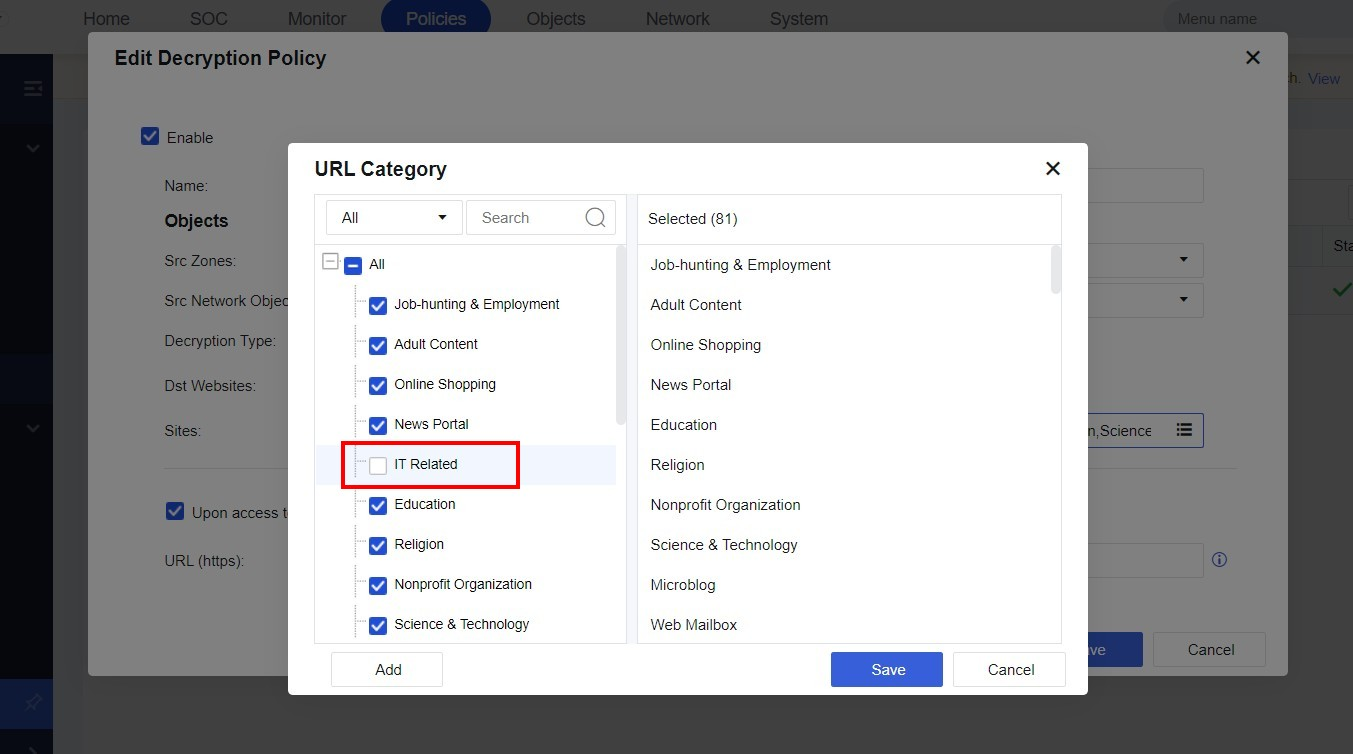Open the Policies menu
The image size is (1353, 754).
(436, 19)
